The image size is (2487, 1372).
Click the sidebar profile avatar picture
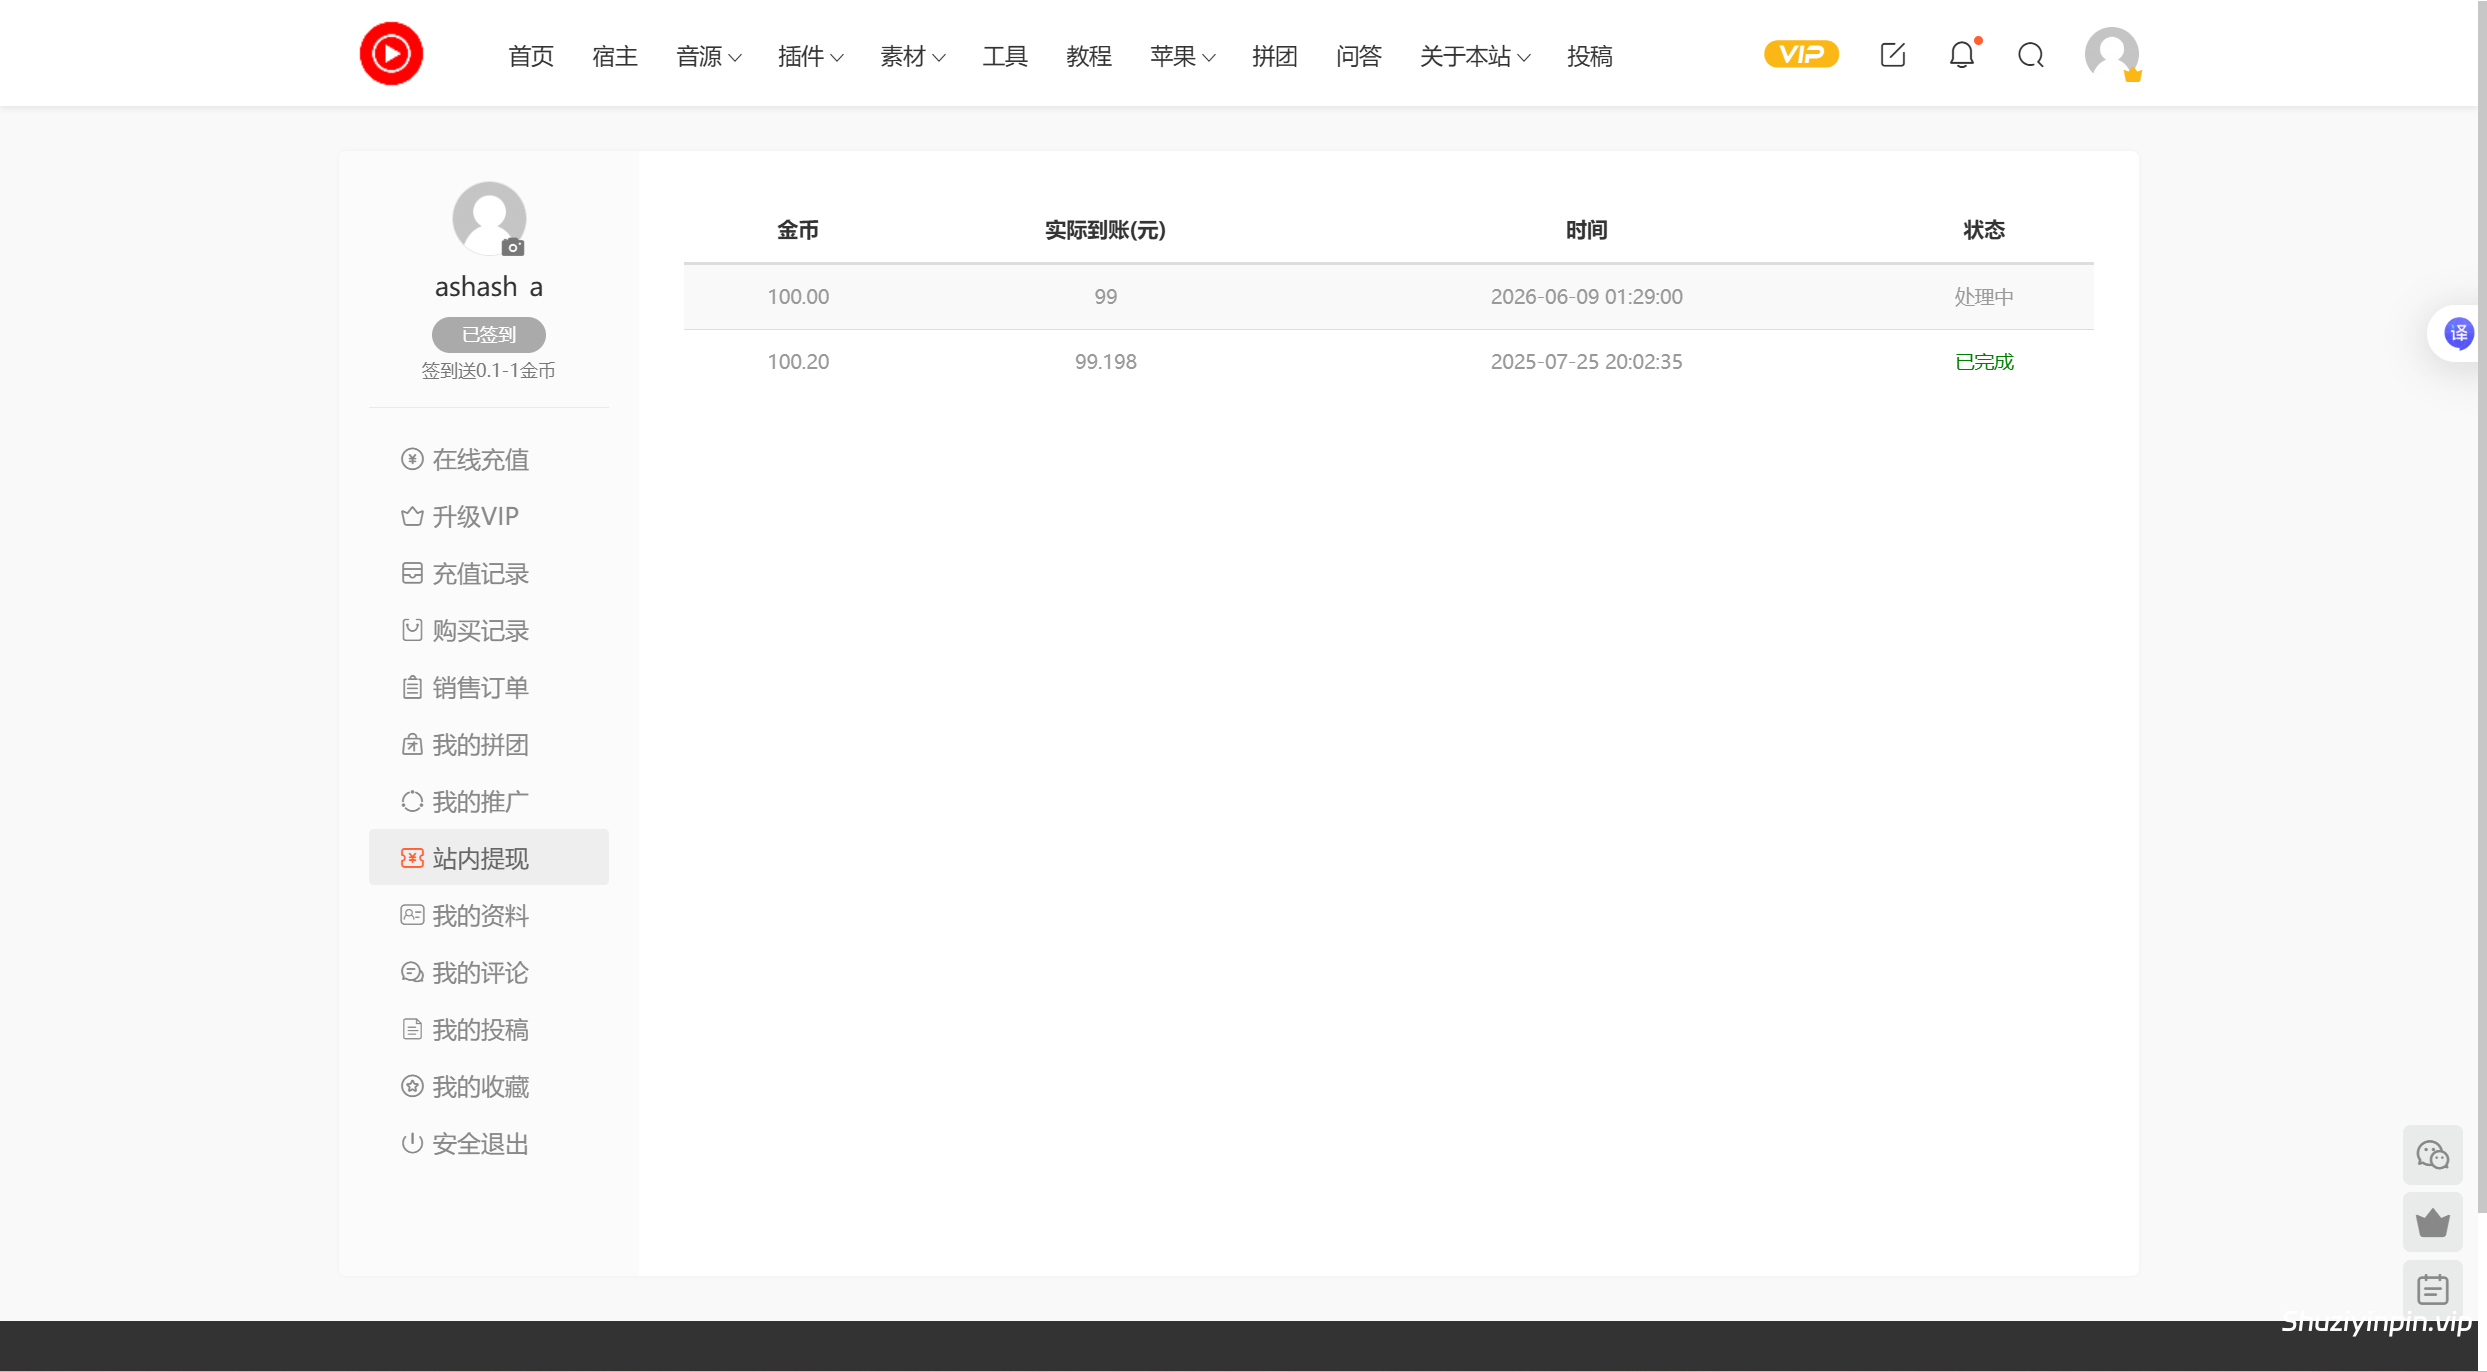tap(489, 218)
